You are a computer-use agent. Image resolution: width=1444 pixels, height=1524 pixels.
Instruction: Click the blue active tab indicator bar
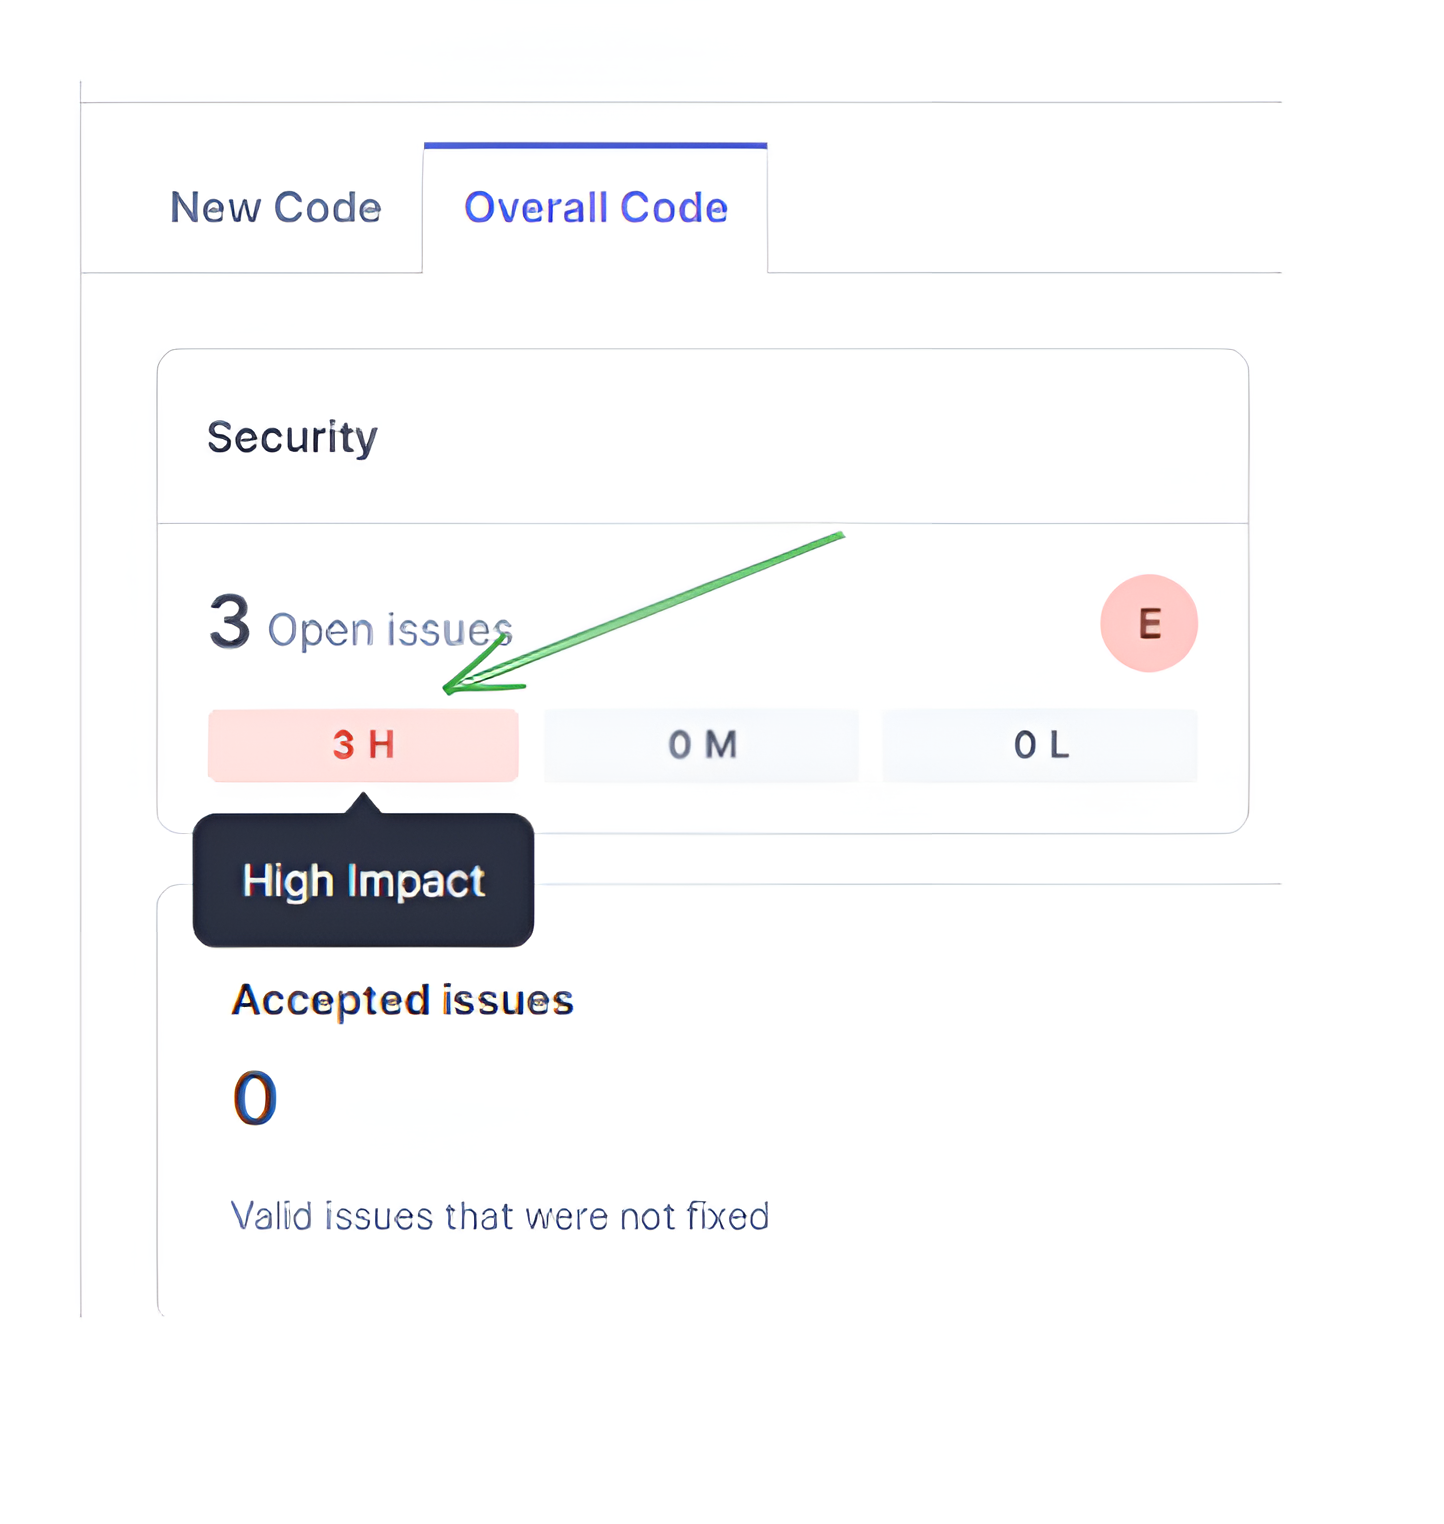tap(595, 146)
